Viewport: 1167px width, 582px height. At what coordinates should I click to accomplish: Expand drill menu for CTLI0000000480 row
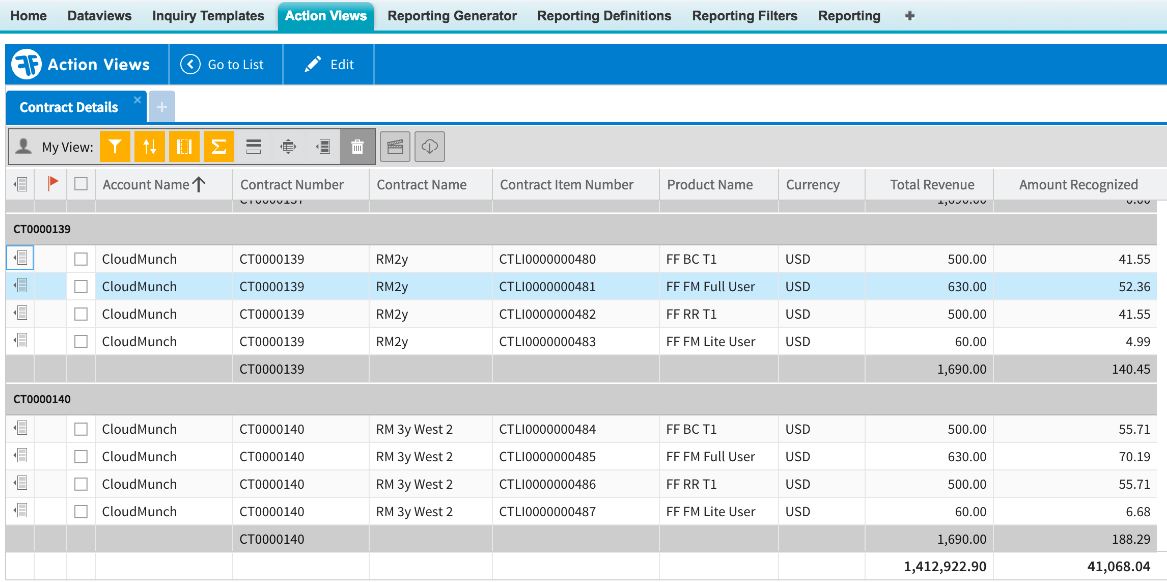point(21,259)
